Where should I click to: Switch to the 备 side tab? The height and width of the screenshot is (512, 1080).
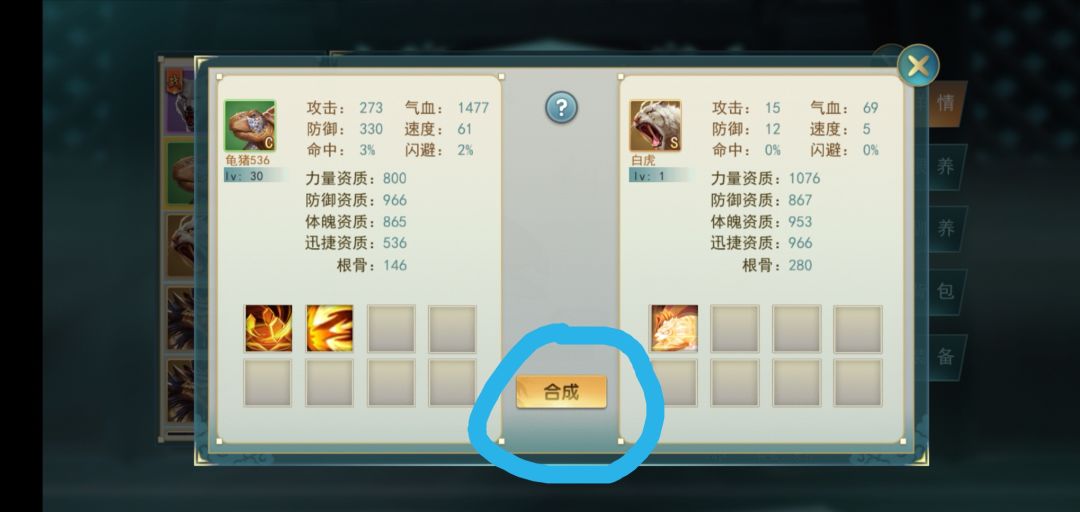coord(946,356)
